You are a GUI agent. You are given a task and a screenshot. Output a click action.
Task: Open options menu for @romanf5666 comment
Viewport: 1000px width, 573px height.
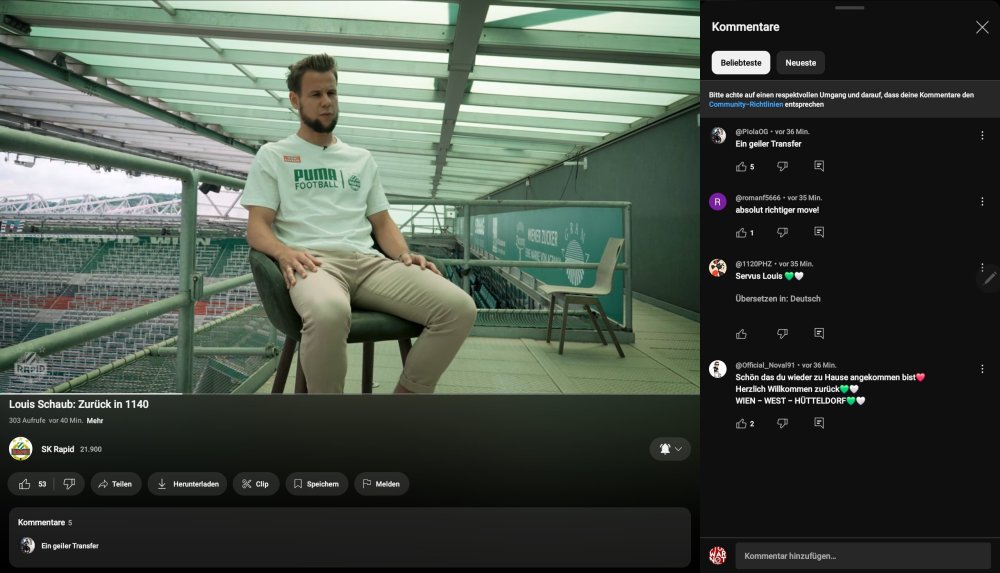tap(982, 202)
